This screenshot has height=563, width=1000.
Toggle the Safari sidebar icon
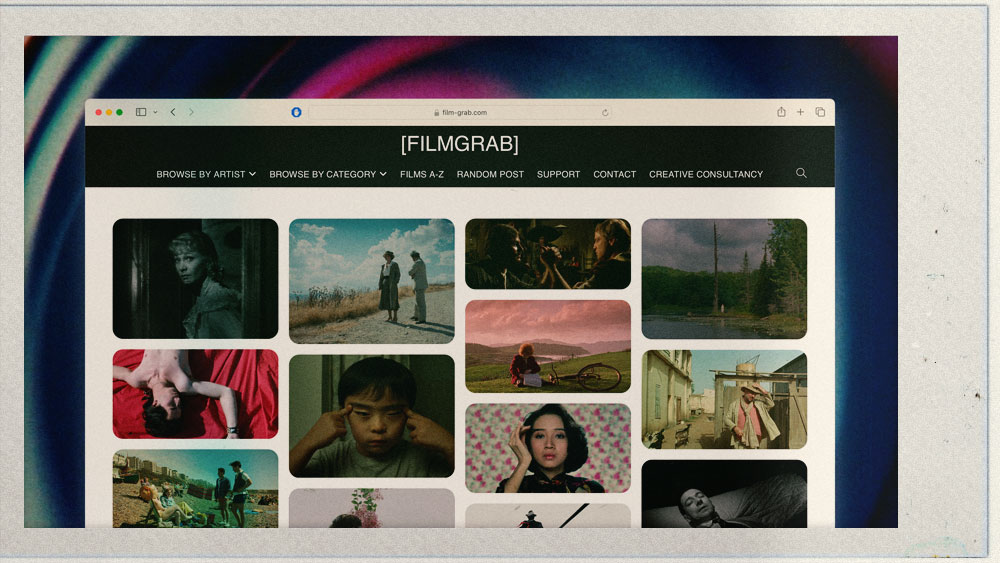click(x=141, y=112)
